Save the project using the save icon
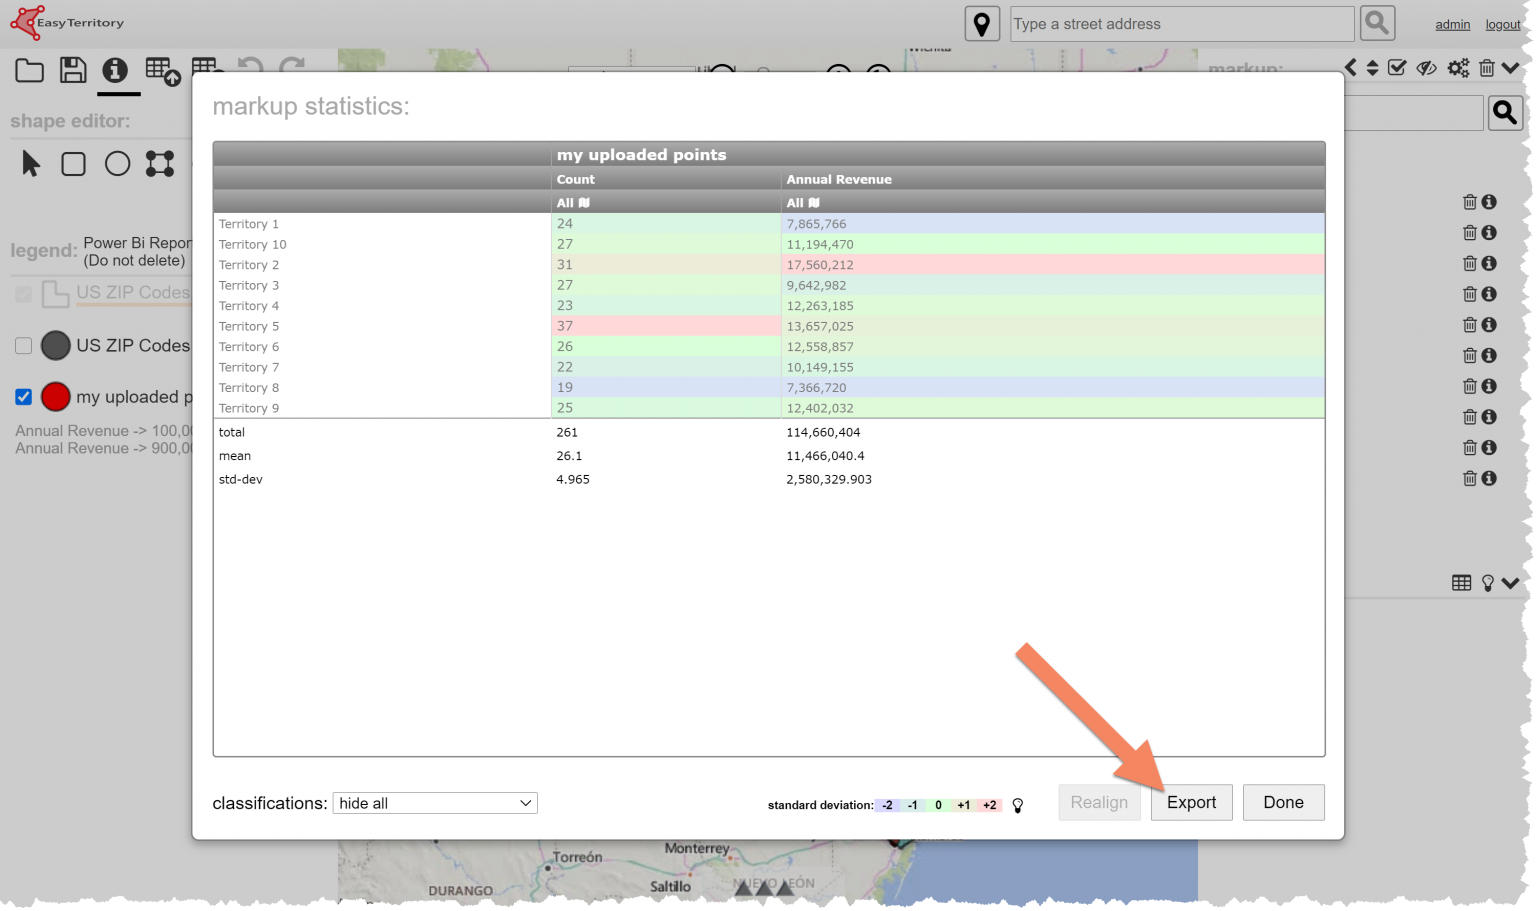 click(x=74, y=70)
